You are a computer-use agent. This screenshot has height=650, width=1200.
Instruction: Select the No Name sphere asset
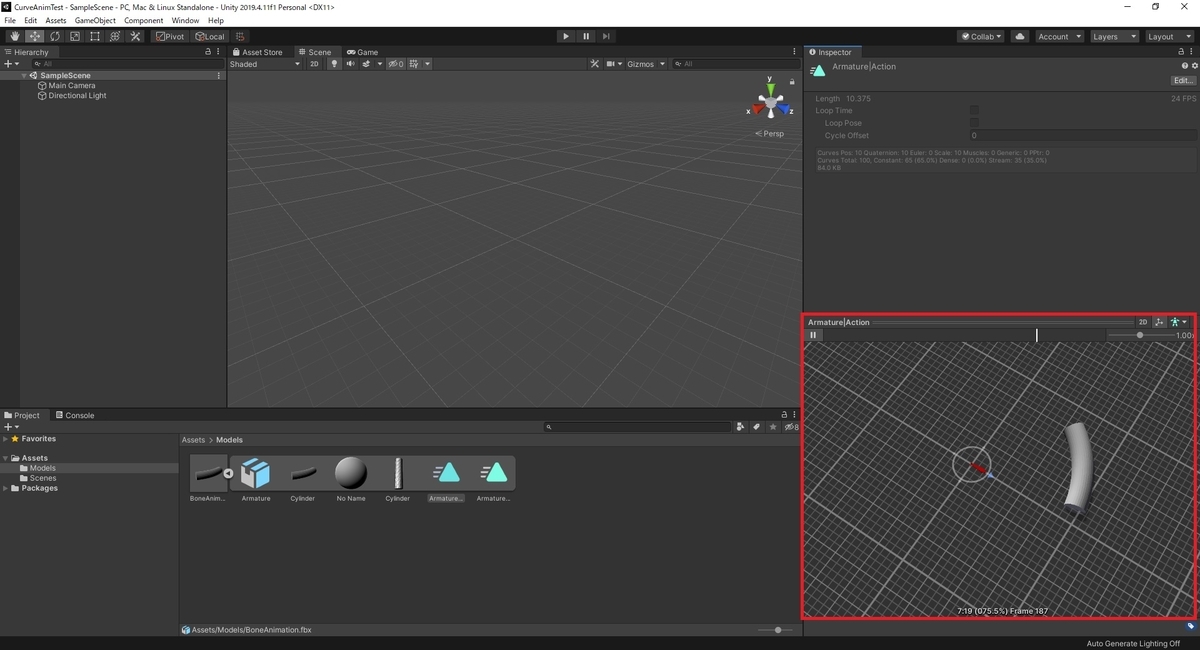coord(351,474)
